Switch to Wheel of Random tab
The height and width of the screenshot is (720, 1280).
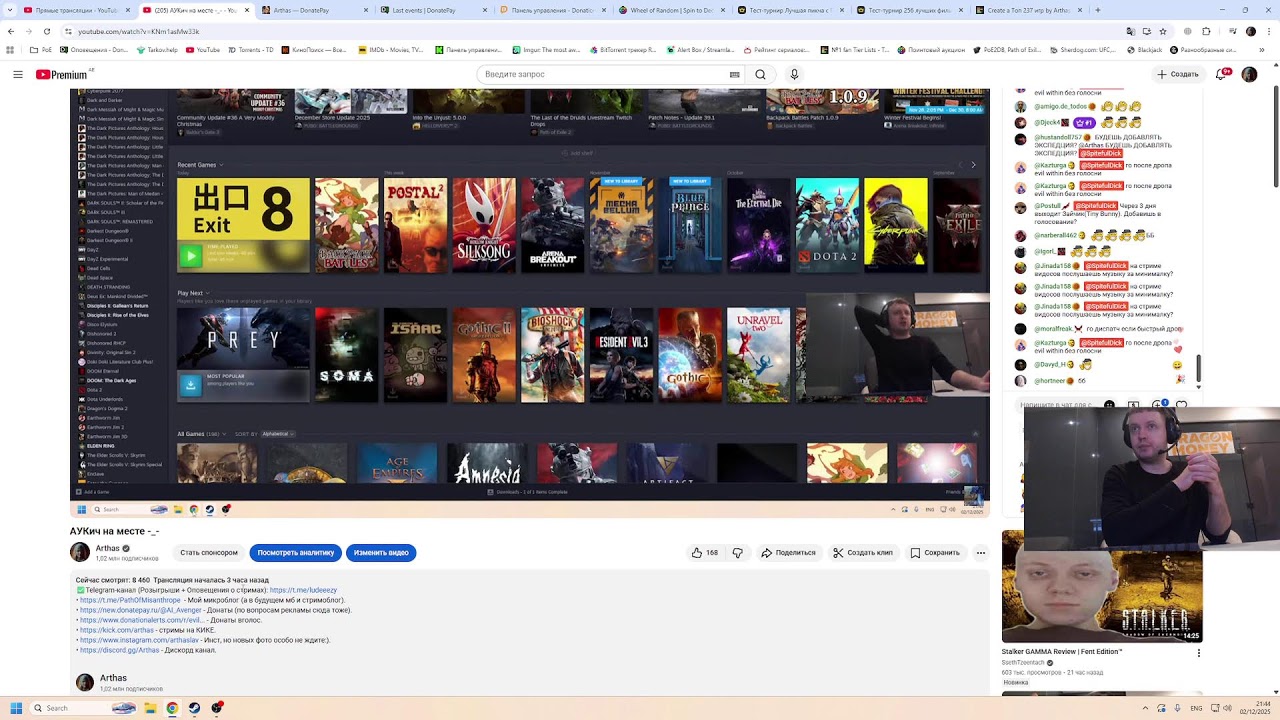click(x=671, y=10)
